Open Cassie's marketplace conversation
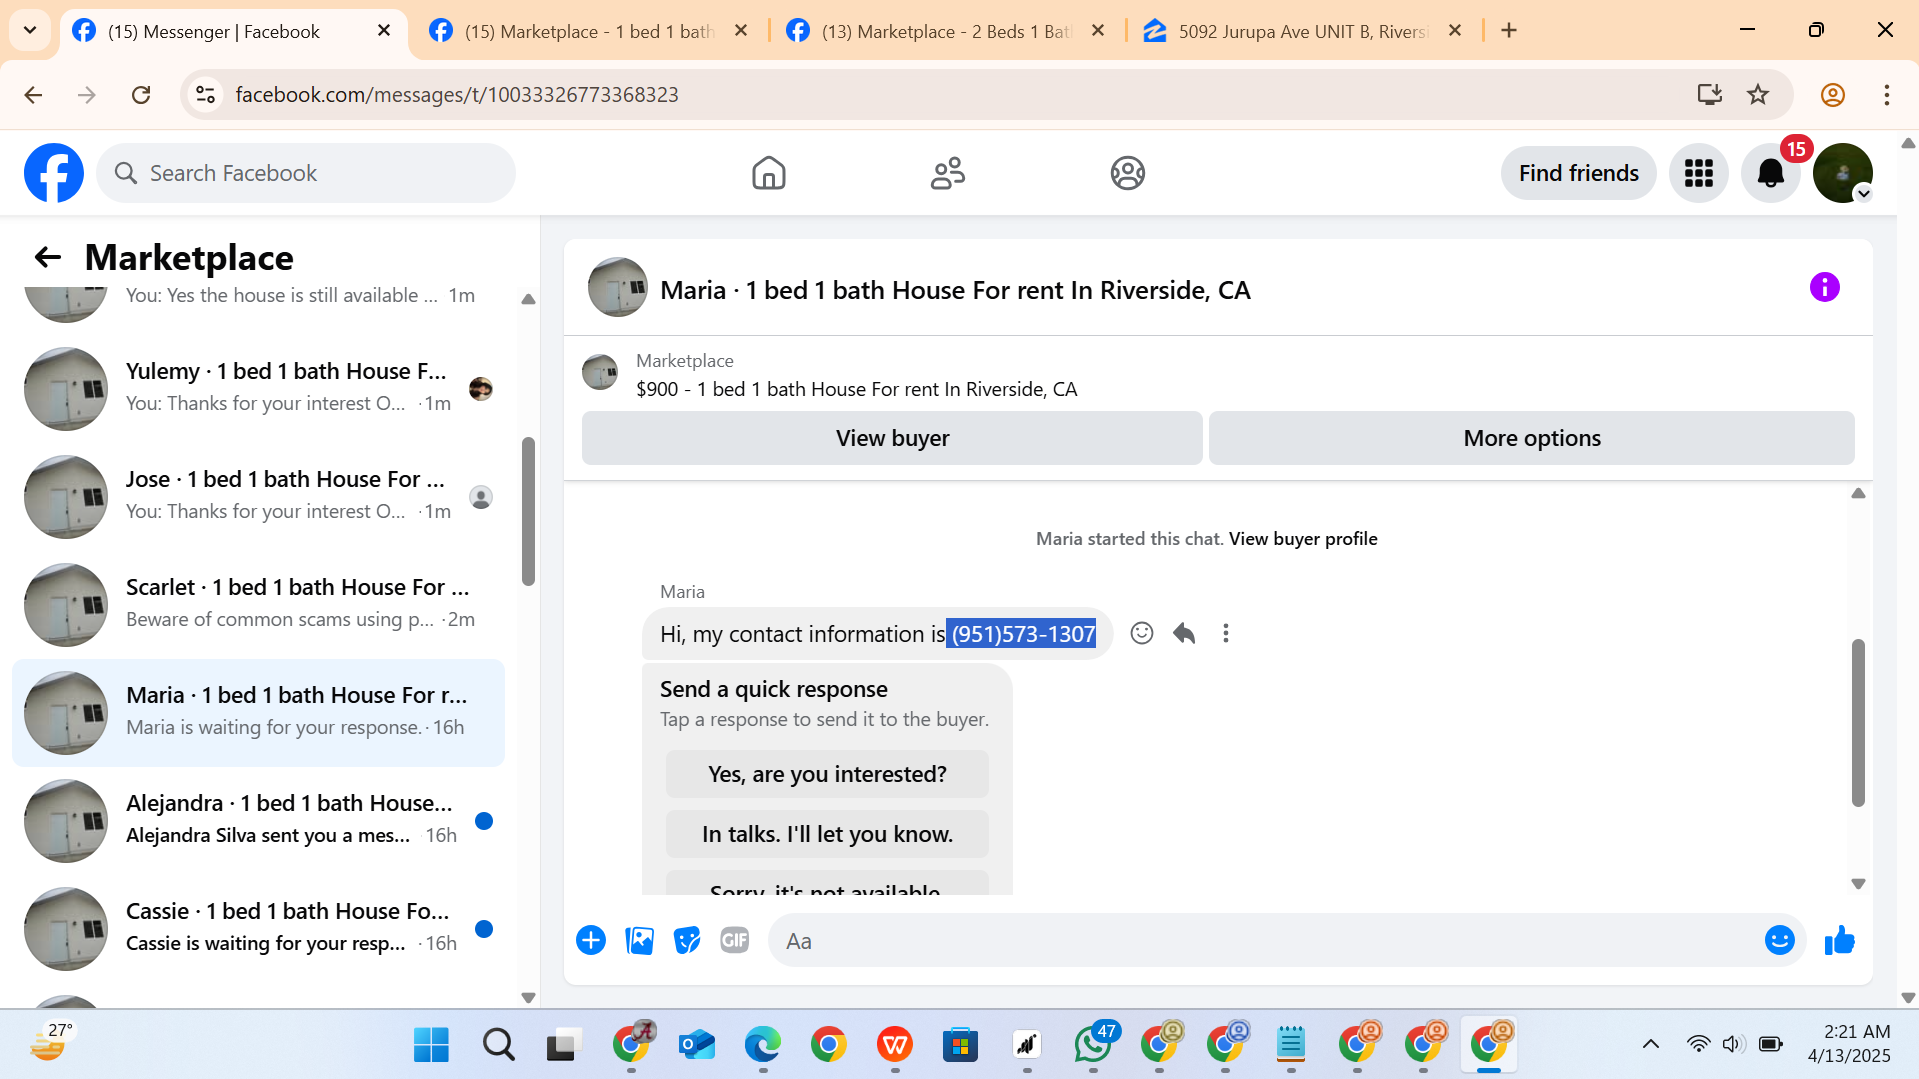1919x1079 pixels. coord(259,928)
